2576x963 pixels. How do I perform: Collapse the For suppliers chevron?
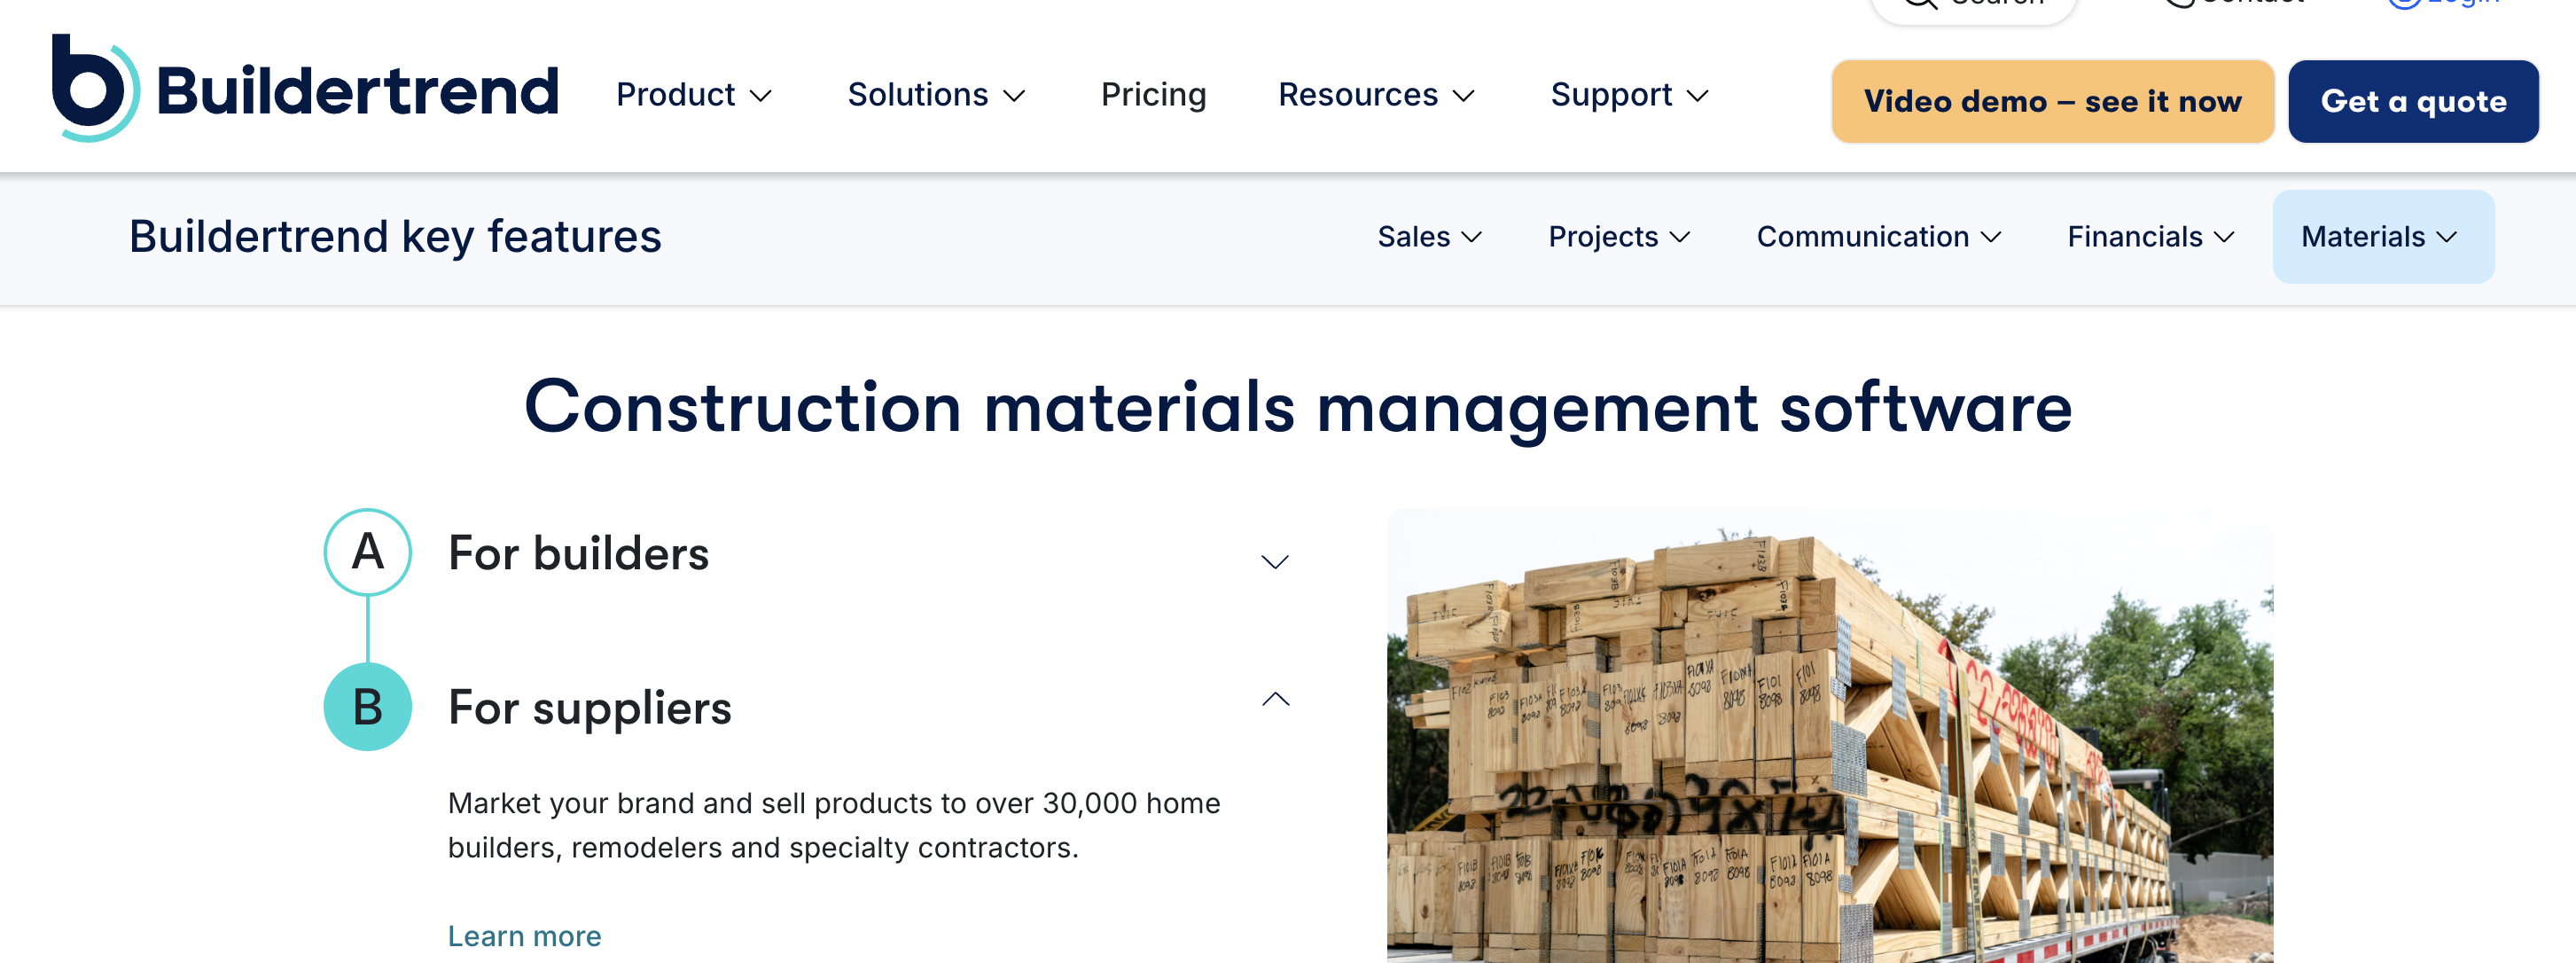[1275, 699]
